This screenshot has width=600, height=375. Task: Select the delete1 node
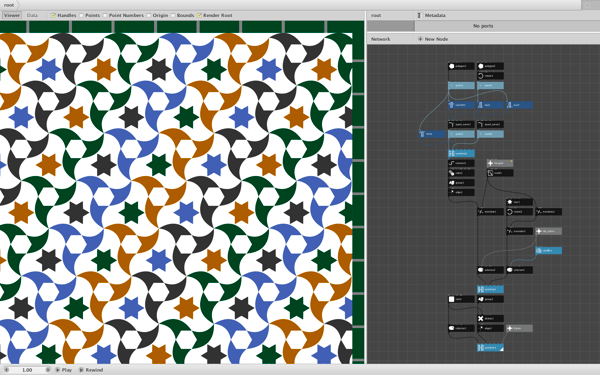pyautogui.click(x=491, y=318)
